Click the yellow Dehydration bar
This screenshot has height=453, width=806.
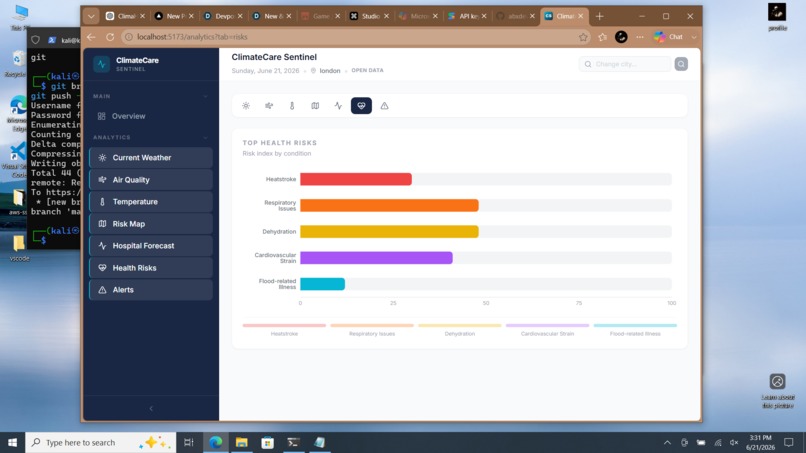point(389,231)
